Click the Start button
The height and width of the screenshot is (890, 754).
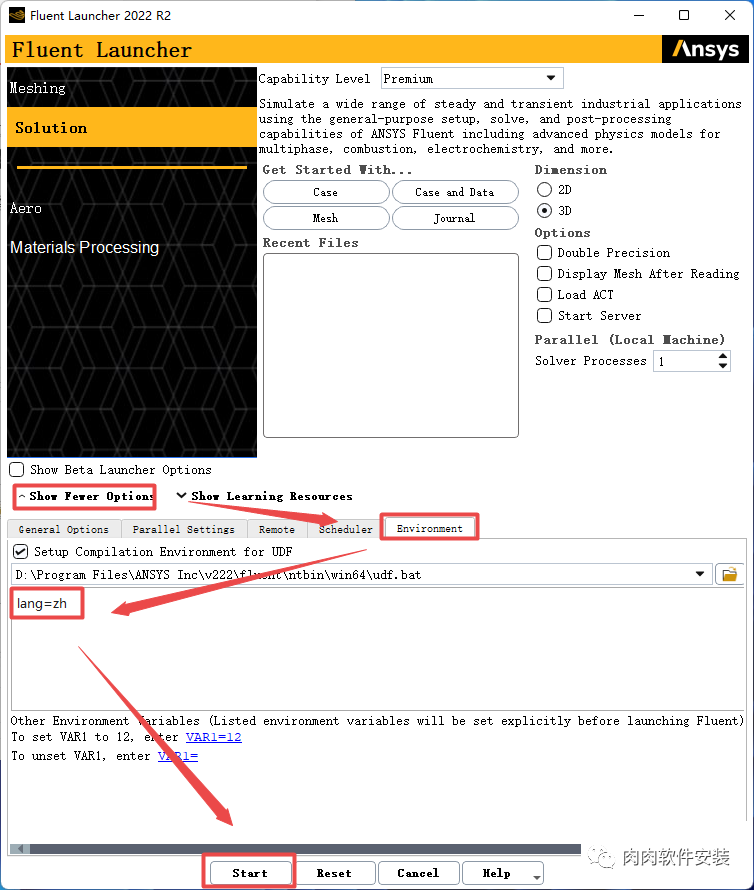pos(250,873)
